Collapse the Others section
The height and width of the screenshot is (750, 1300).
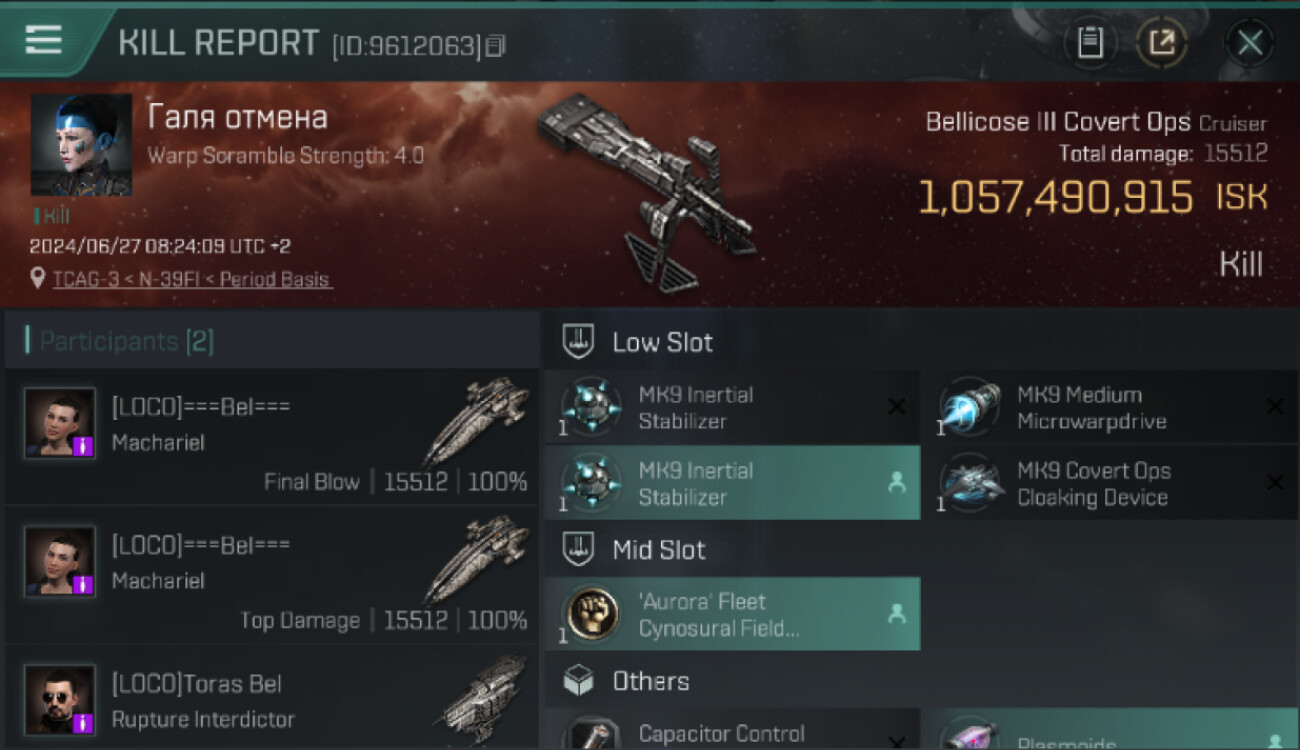click(580, 681)
